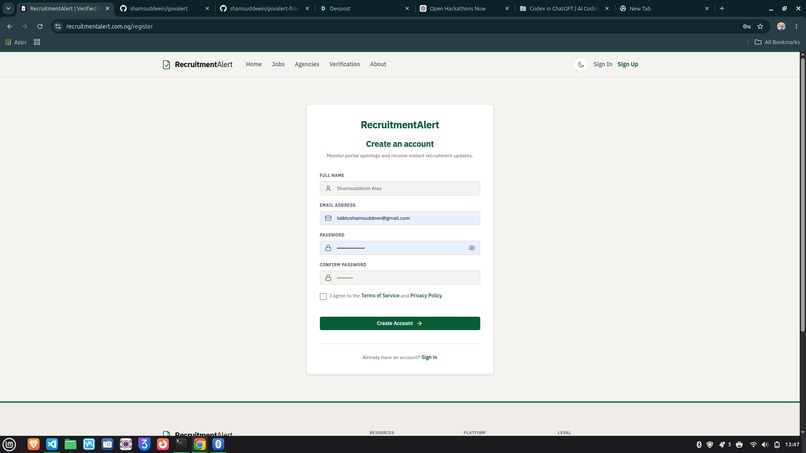Switch to the Open Hackathons Now tab

pyautogui.click(x=463, y=8)
